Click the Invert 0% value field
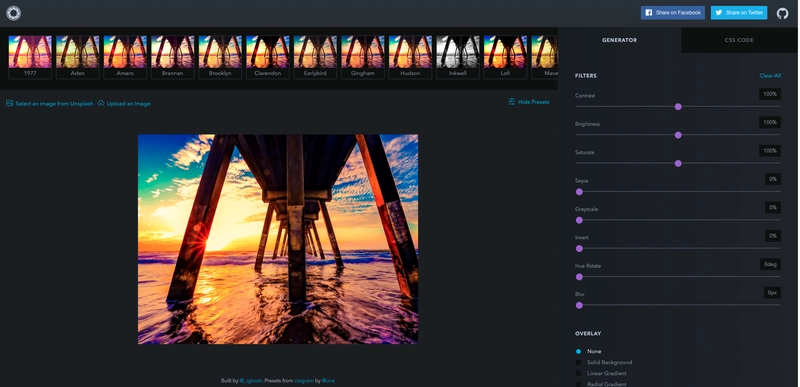800x387 pixels. pos(772,236)
